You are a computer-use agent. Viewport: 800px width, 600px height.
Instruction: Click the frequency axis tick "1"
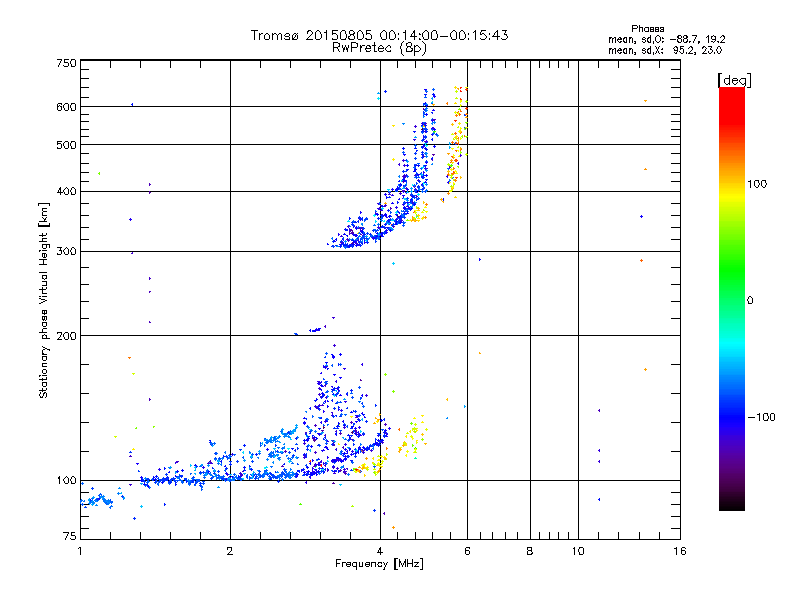pyautogui.click(x=80, y=551)
